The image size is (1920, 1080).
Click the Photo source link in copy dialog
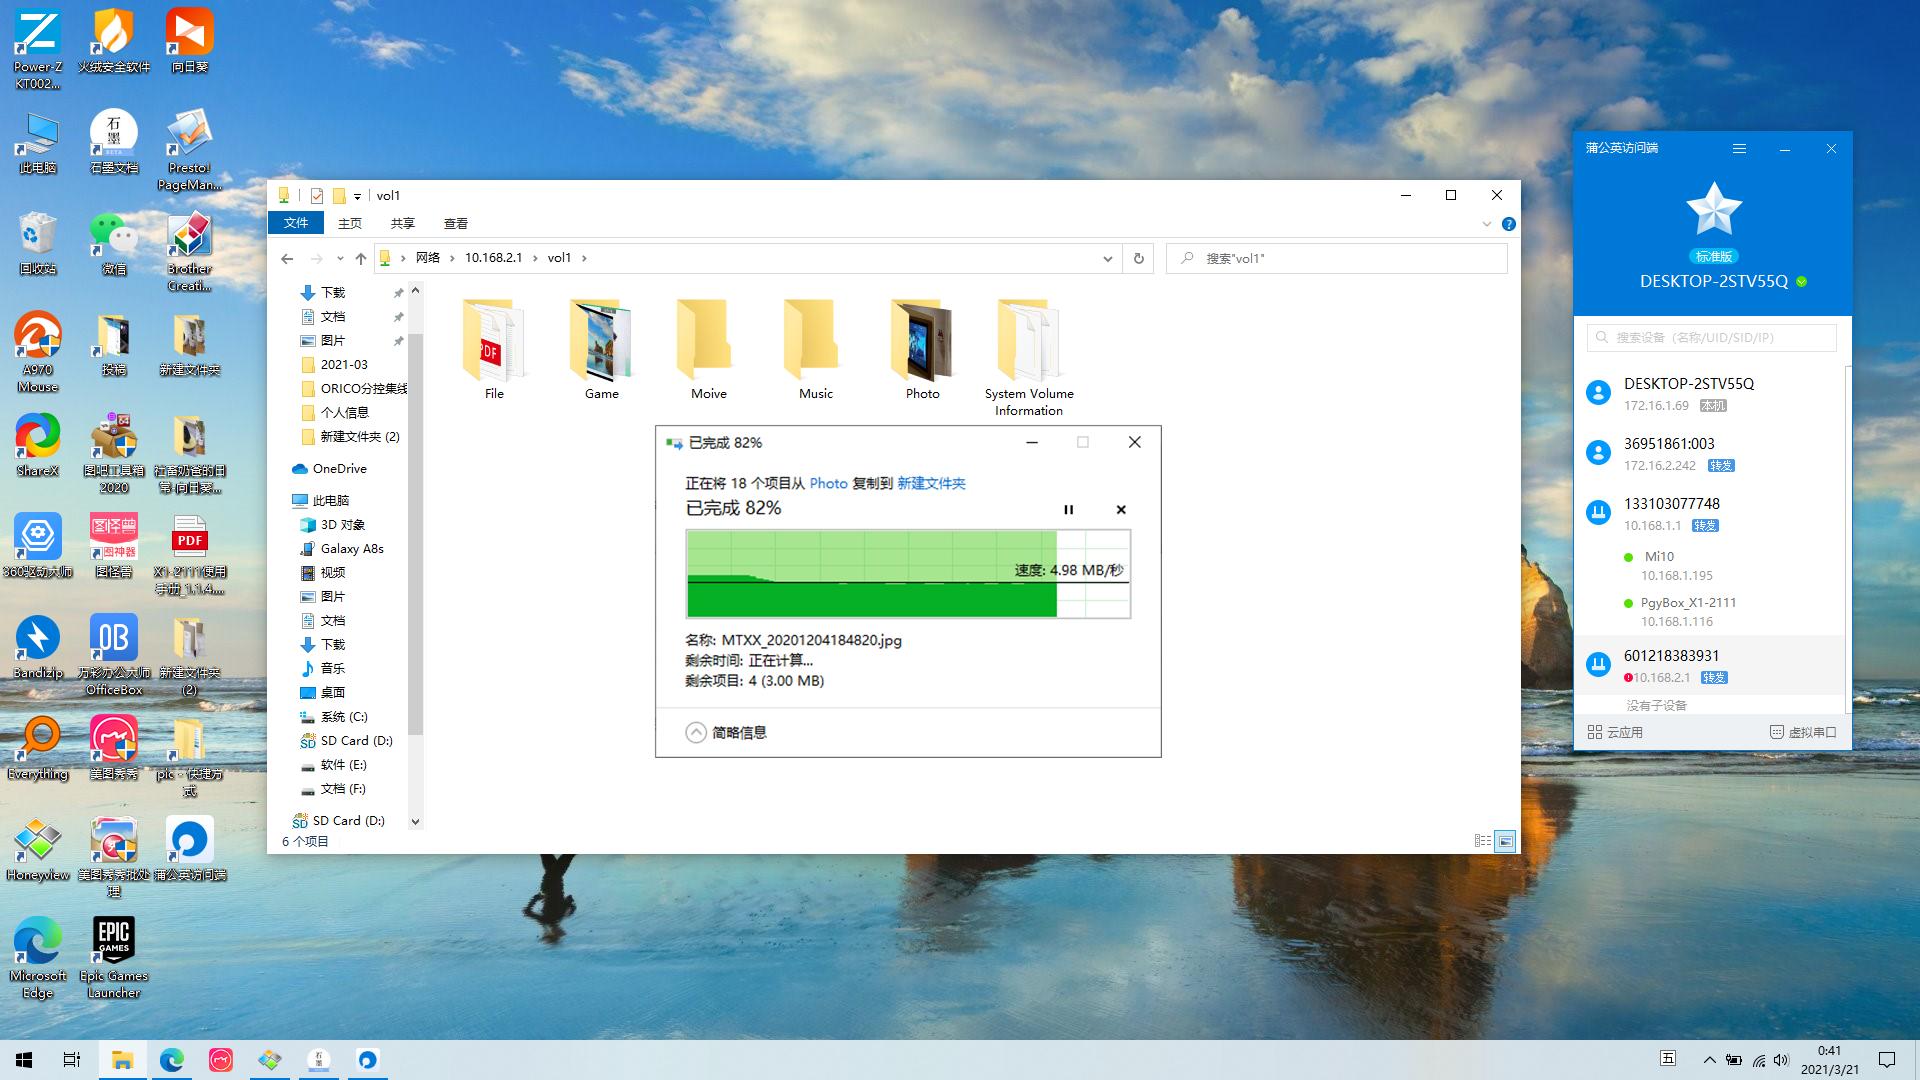828,483
